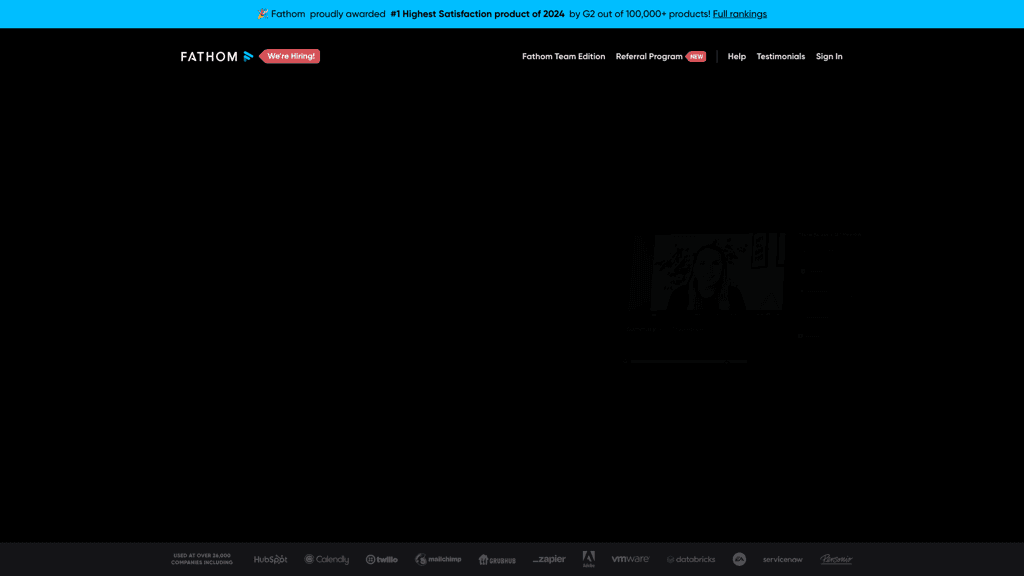Screen dimensions: 1024x576
Task: Click the Databricks logo
Action: click(x=691, y=560)
